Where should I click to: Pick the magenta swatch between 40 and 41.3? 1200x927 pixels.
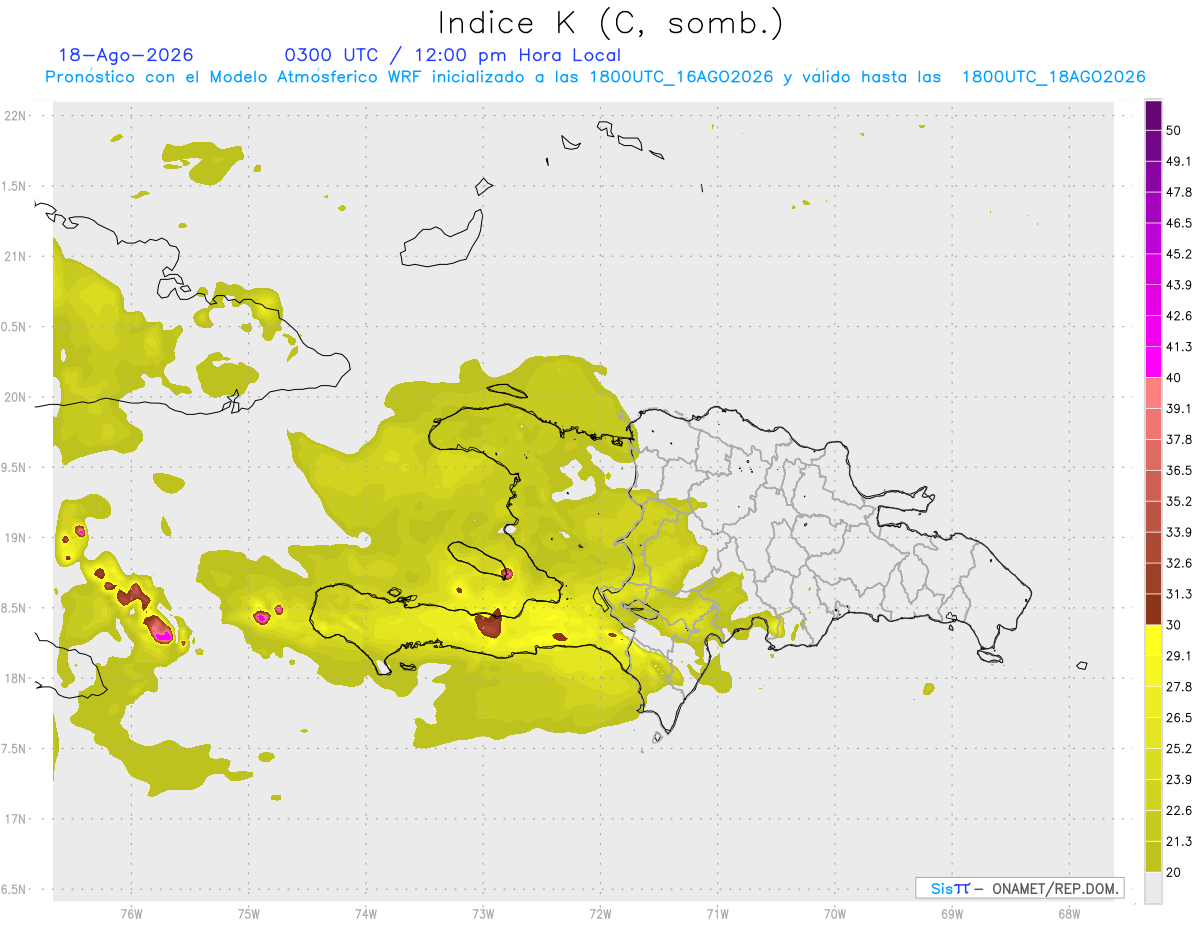coord(1153,361)
